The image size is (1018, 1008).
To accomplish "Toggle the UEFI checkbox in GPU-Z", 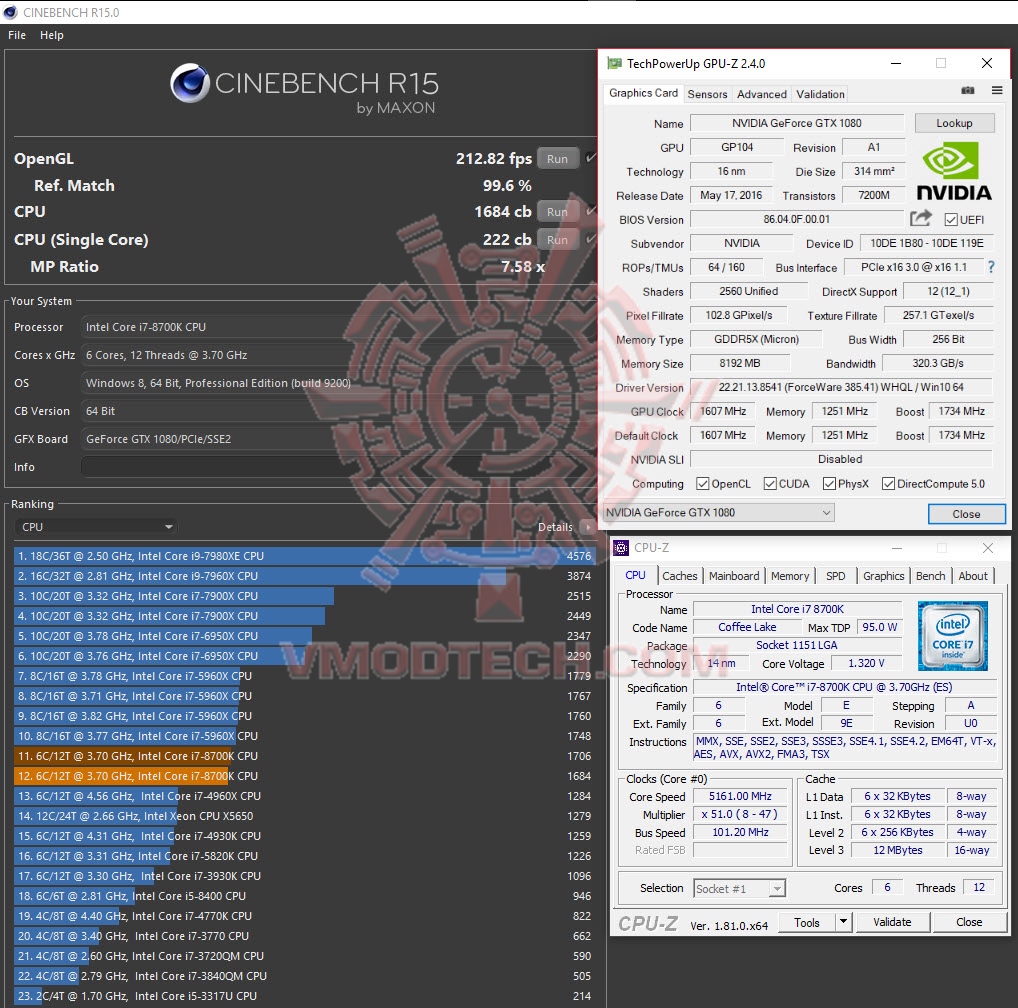I will pyautogui.click(x=950, y=220).
